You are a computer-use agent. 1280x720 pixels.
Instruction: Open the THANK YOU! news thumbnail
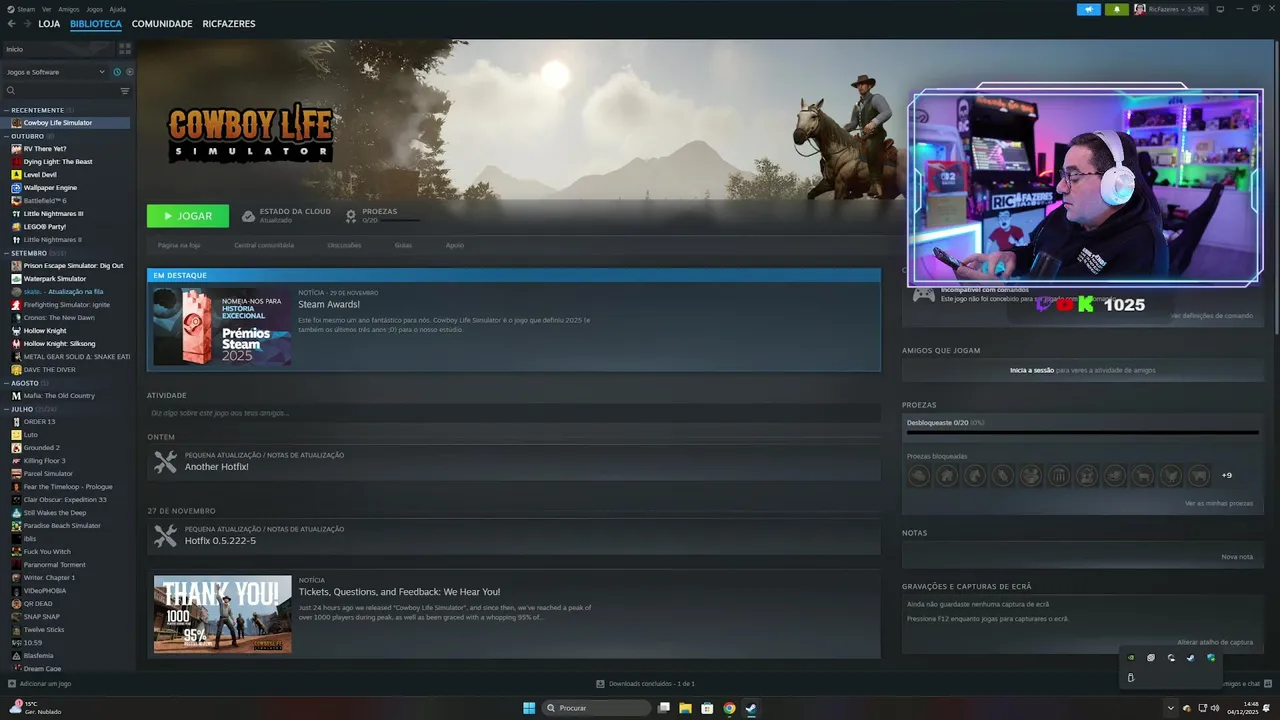tap(223, 614)
